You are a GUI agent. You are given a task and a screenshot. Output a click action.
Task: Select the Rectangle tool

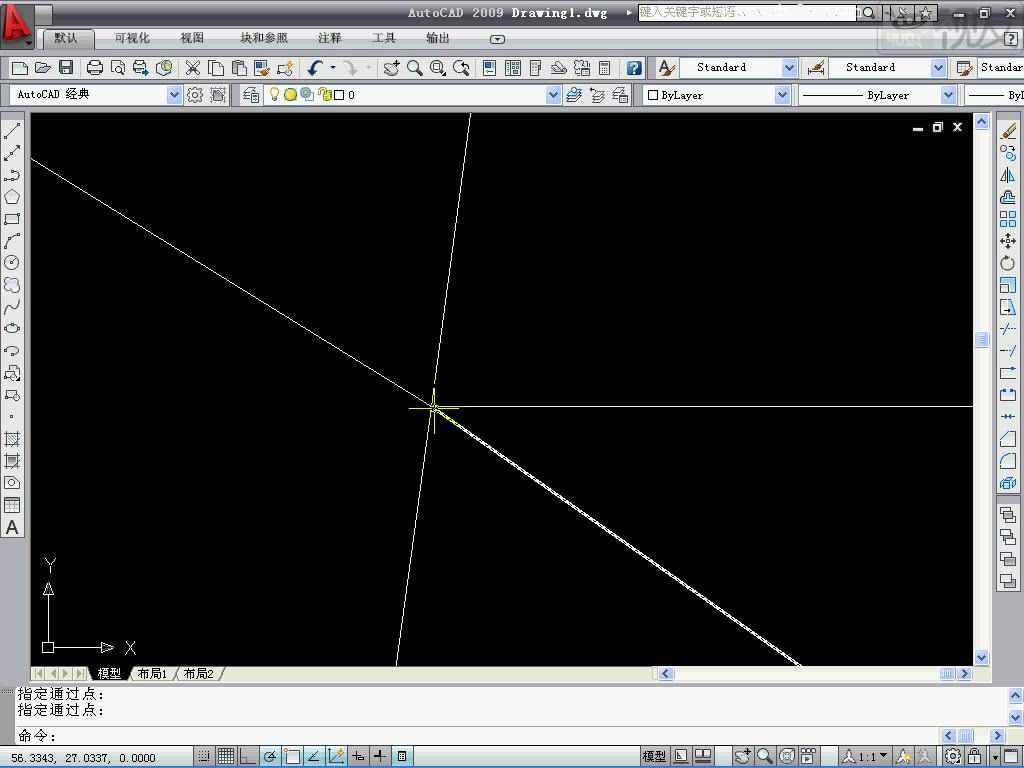pos(12,219)
